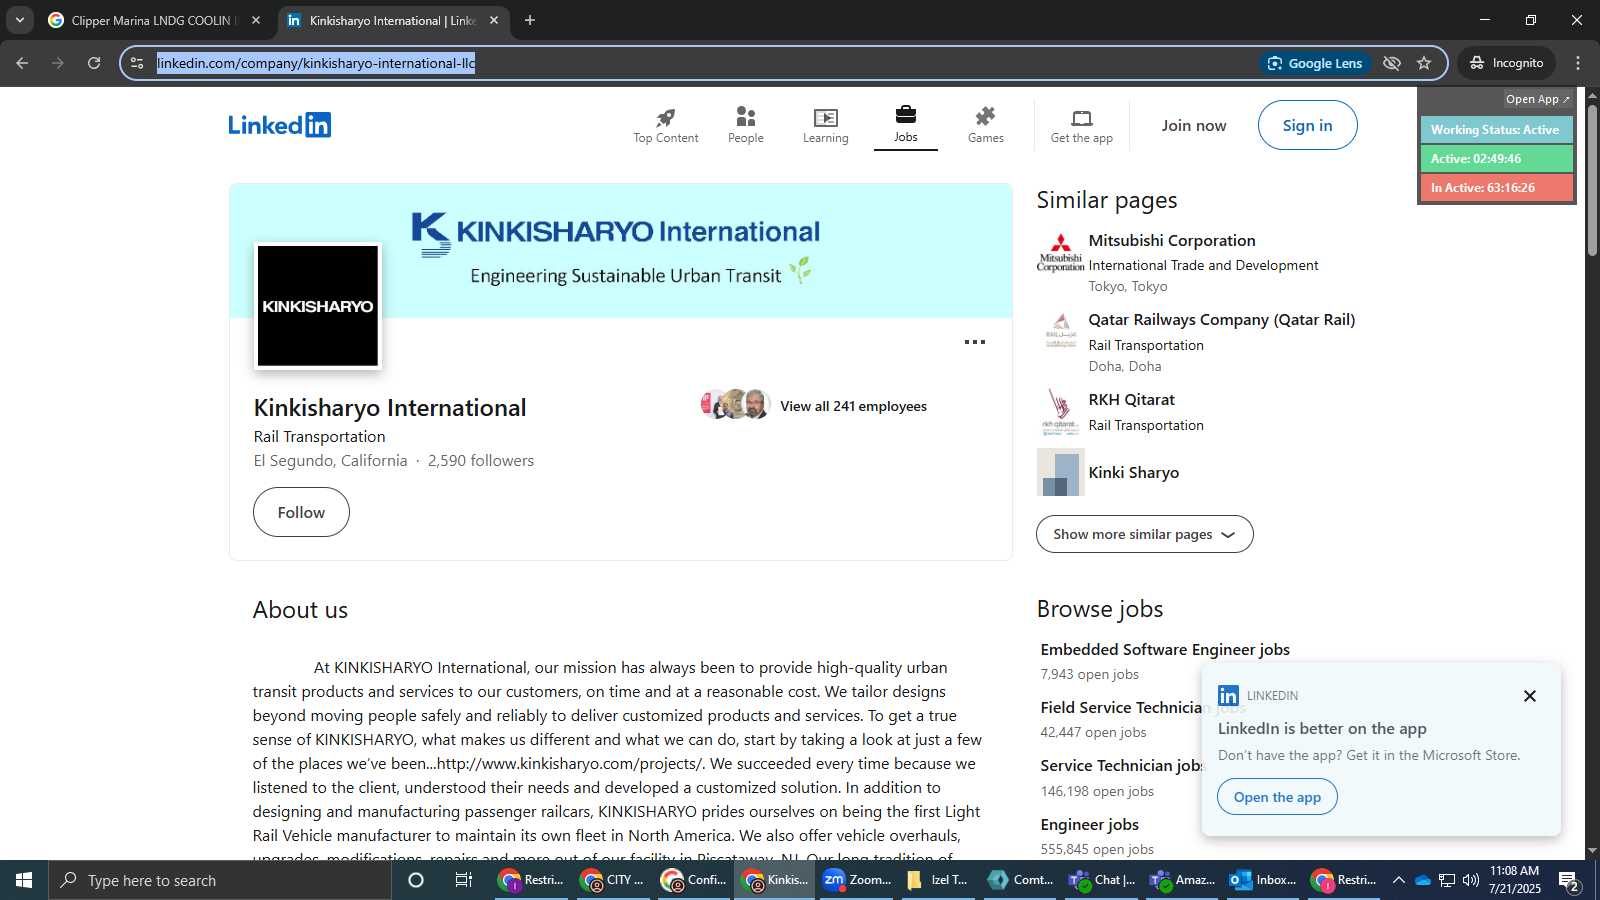Close the LinkedIn app popup
Image resolution: width=1600 pixels, height=900 pixels.
[x=1529, y=696]
